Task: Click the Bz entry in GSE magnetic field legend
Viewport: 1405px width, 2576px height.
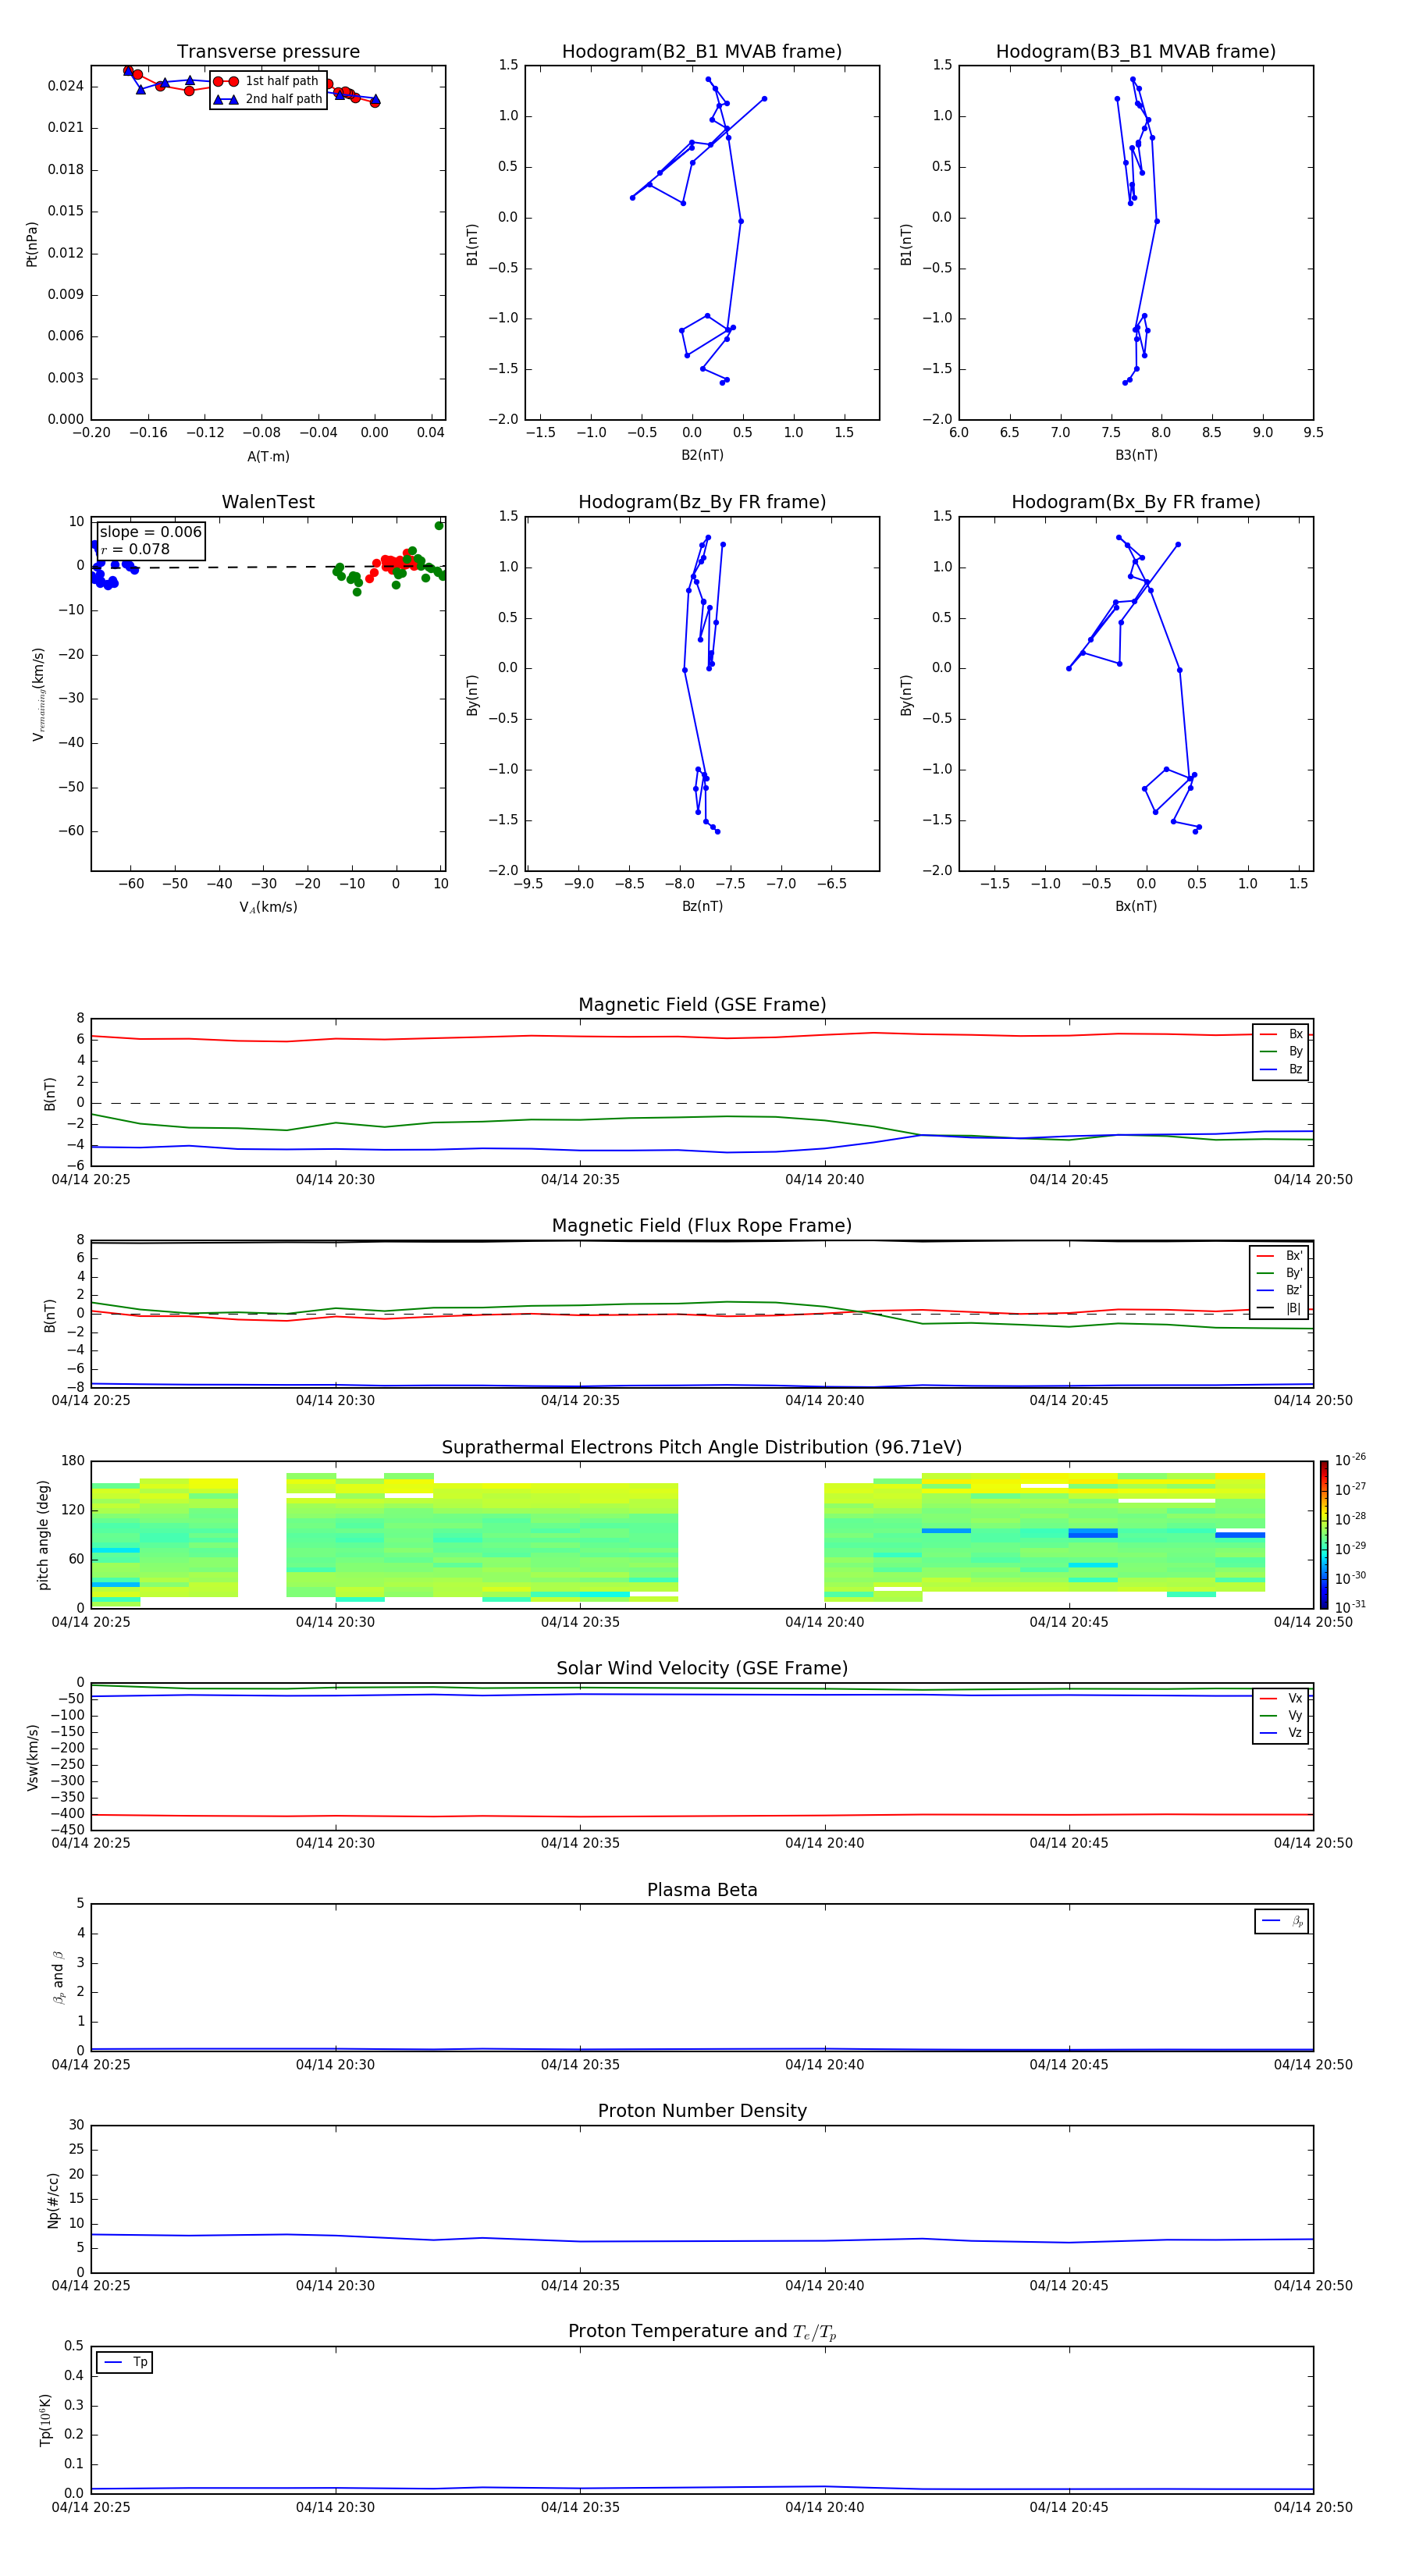Action: pyautogui.click(x=1281, y=1070)
